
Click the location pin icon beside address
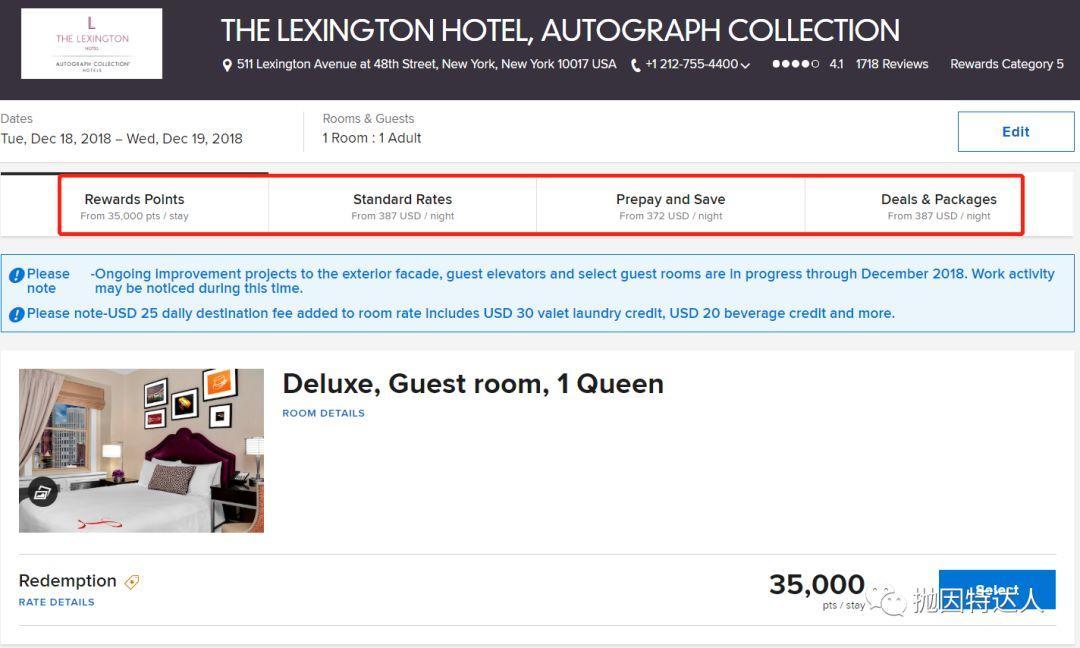click(x=227, y=65)
